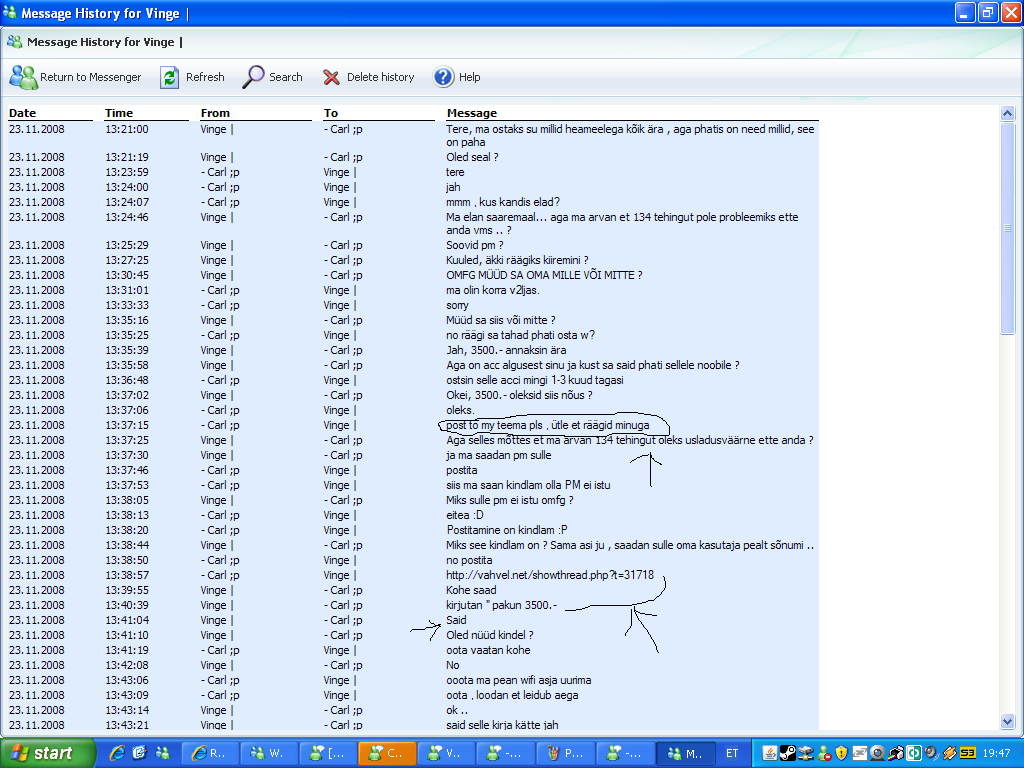
Task: Click the Return to Messenger icon
Action: click(x=23, y=77)
